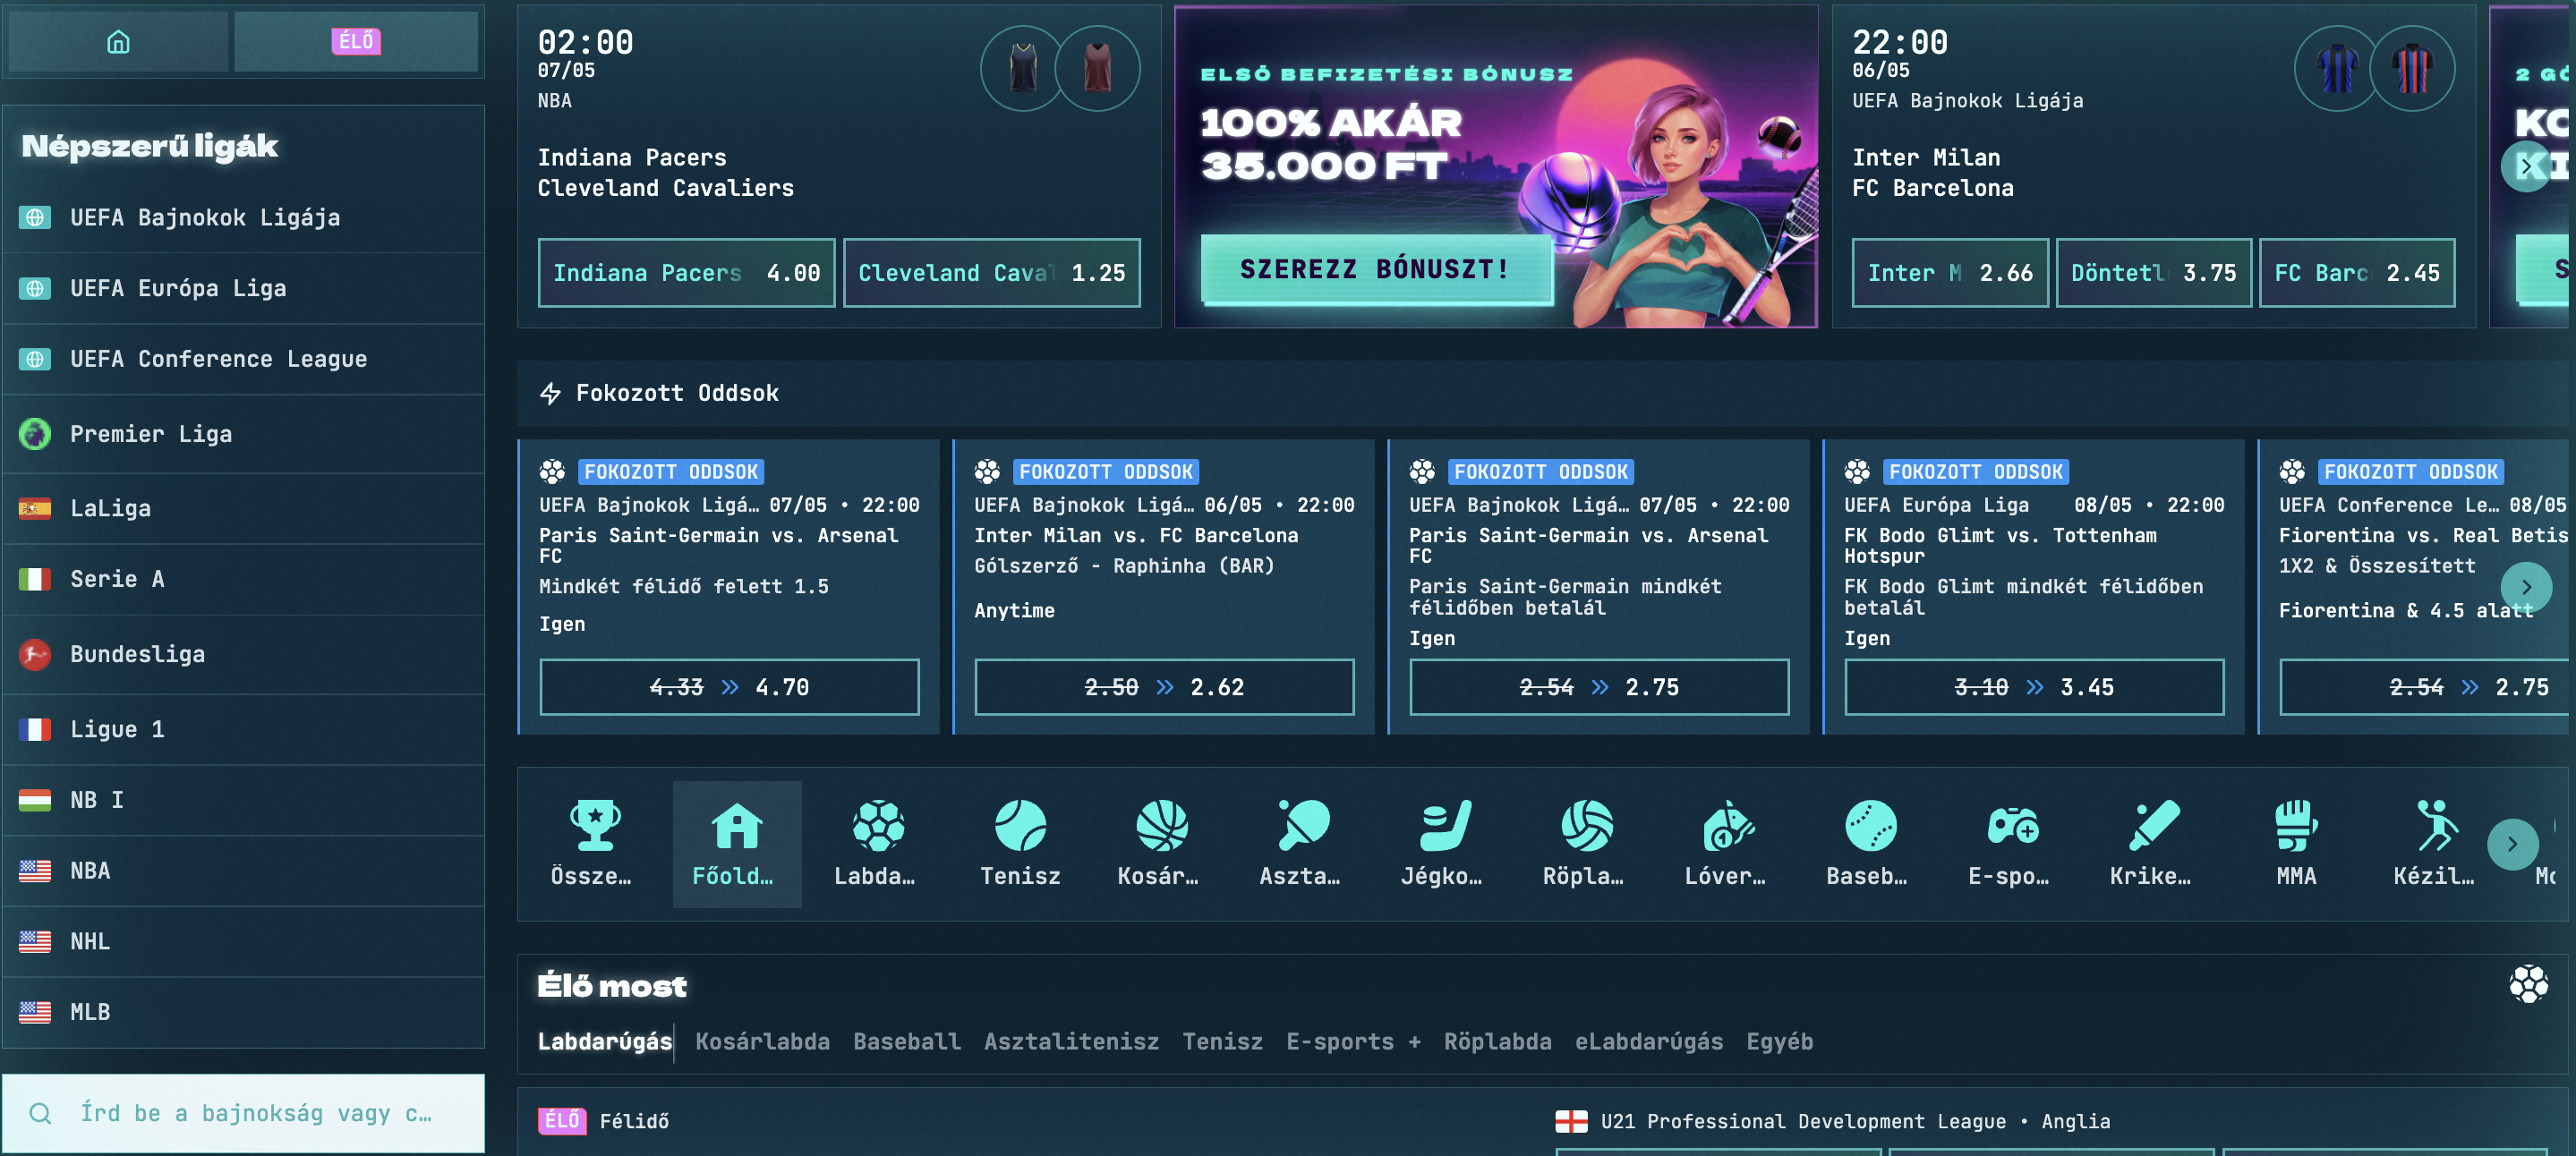The height and width of the screenshot is (1156, 2576).
Task: Click globe icon next to UEFA Európa Liga
Action: click(x=35, y=288)
